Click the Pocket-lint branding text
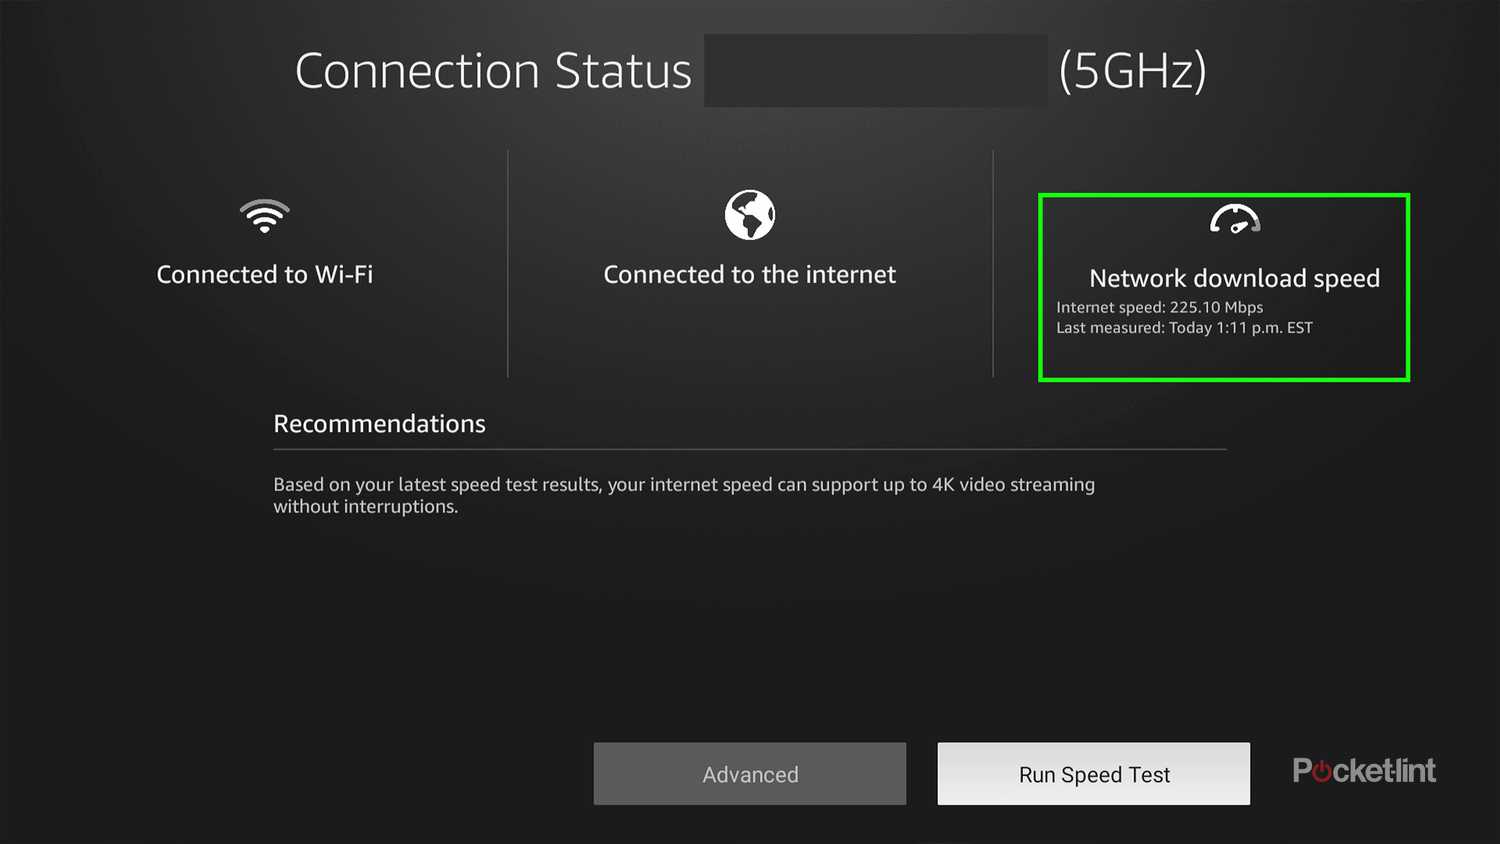 tap(1364, 770)
